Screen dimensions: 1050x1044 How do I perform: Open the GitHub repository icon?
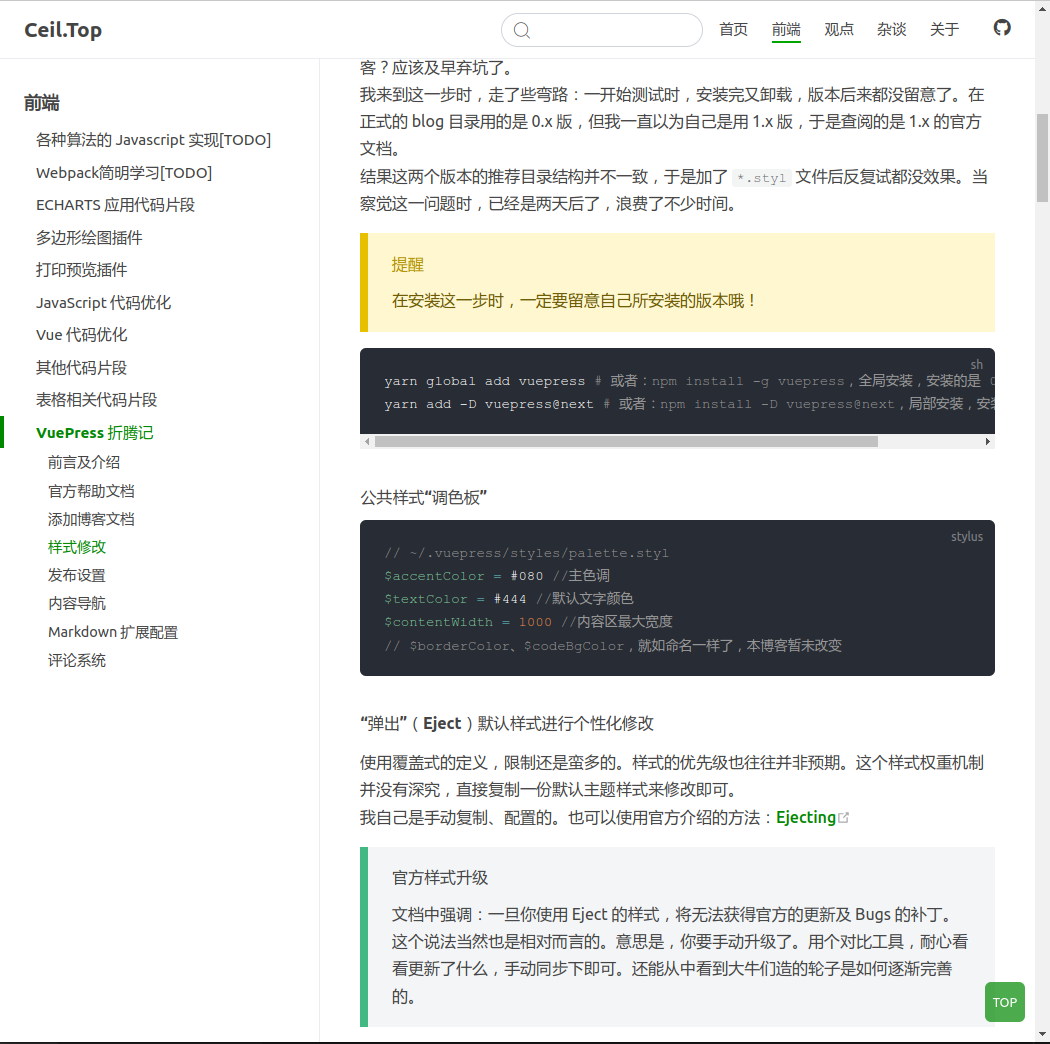click(x=1002, y=29)
